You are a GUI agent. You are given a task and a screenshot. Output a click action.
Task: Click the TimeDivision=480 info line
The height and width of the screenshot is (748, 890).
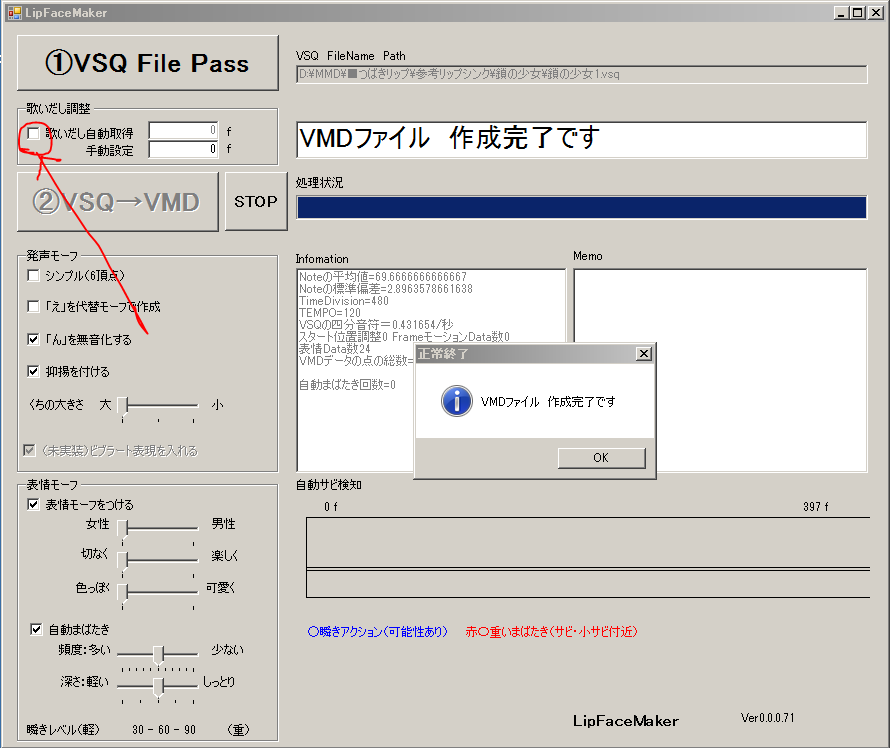point(344,301)
